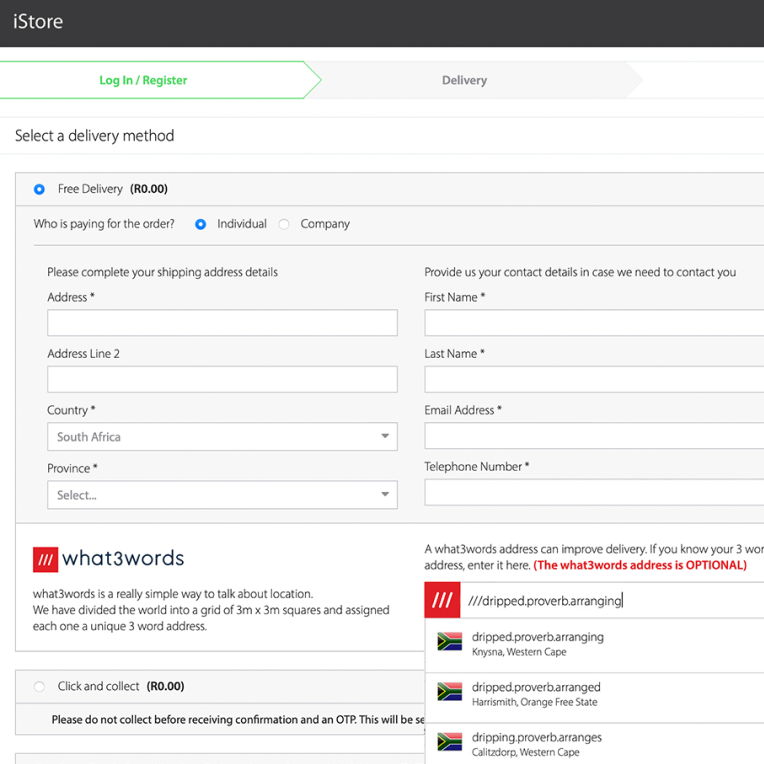Click the Province dropdown arrow
The image size is (764, 764).
(x=385, y=495)
